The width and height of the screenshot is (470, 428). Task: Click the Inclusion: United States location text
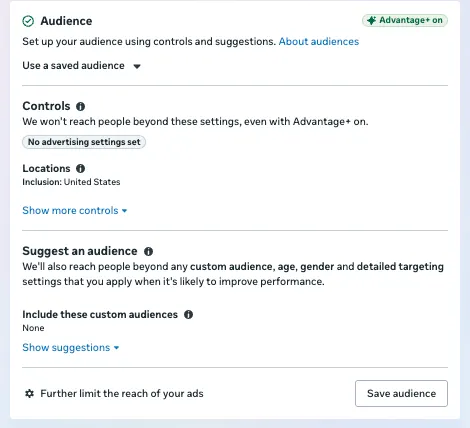(71, 182)
